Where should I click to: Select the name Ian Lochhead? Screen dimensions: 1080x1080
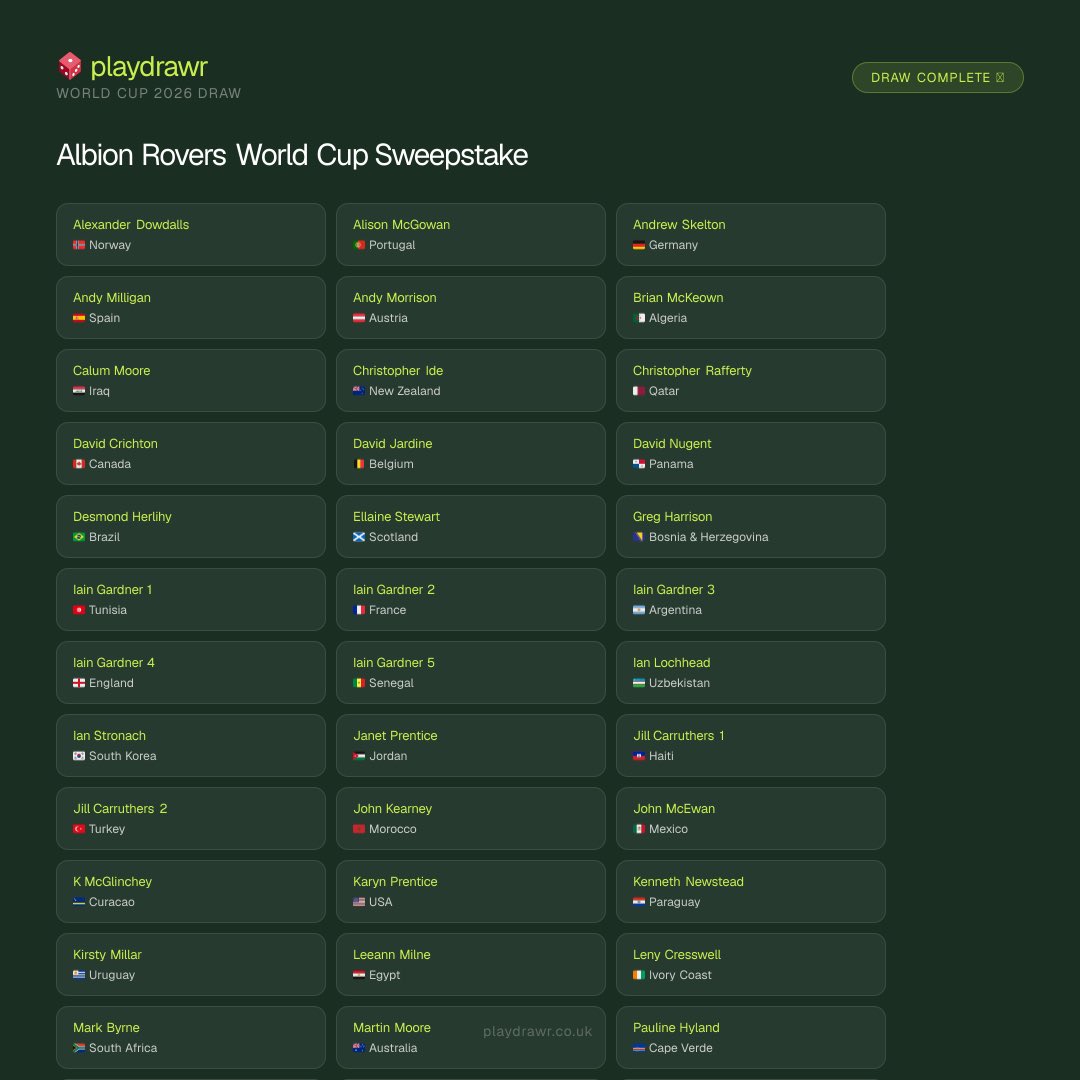point(672,663)
